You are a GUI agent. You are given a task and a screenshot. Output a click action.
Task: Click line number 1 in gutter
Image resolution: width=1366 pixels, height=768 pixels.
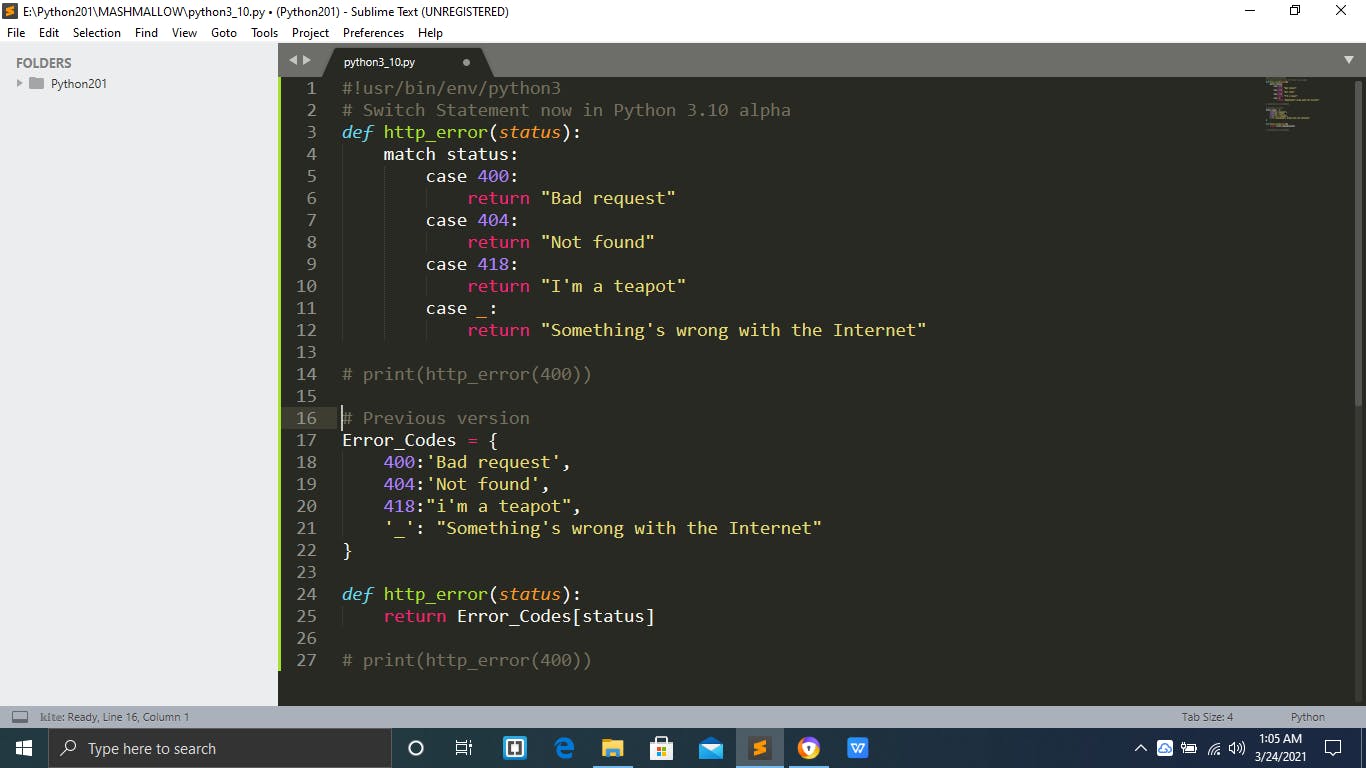tap(311, 88)
